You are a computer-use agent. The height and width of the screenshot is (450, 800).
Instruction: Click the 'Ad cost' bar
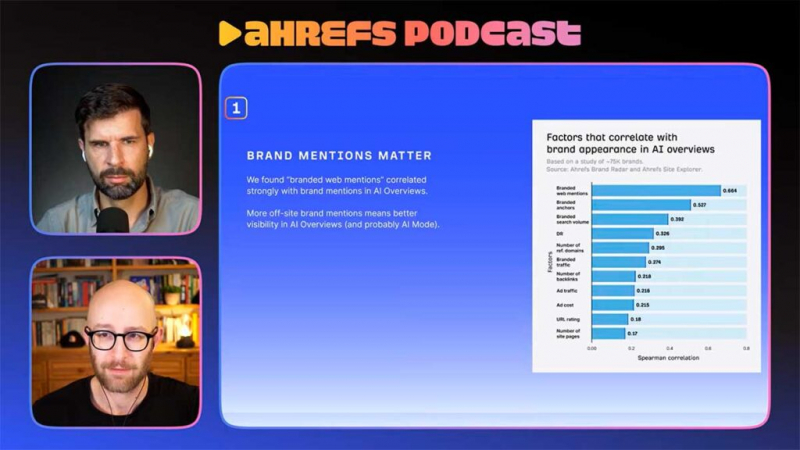(x=613, y=305)
